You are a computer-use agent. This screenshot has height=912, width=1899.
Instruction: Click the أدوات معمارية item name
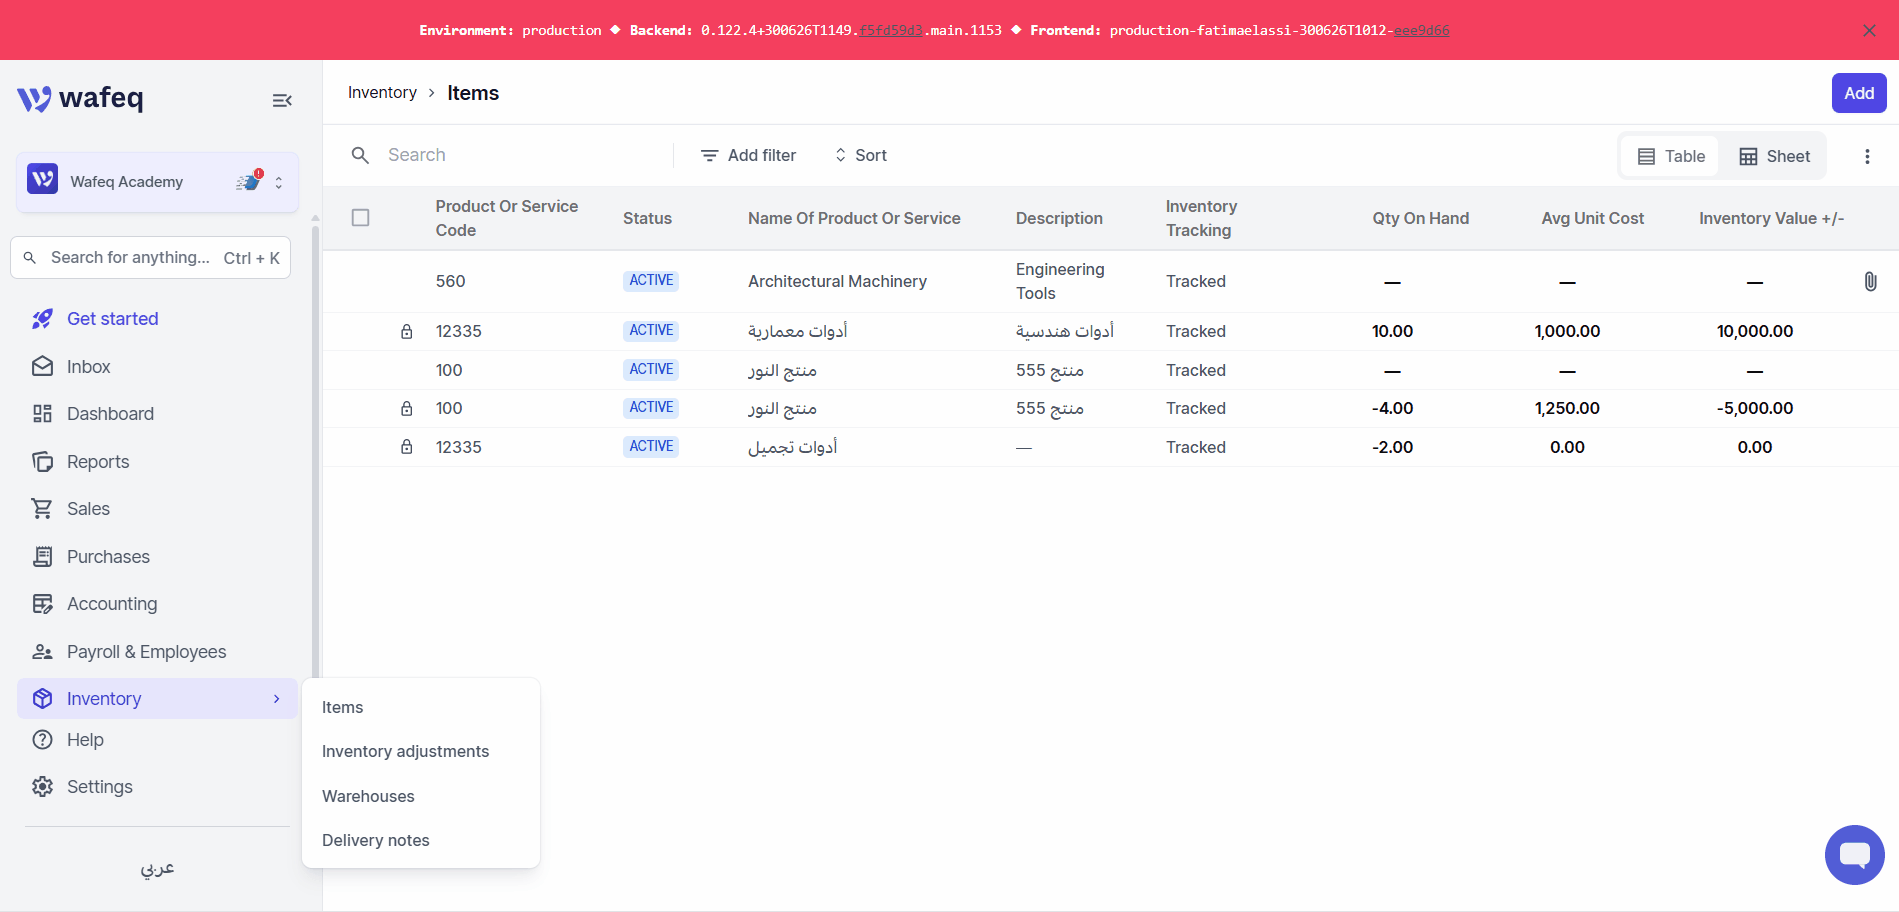[x=797, y=332]
